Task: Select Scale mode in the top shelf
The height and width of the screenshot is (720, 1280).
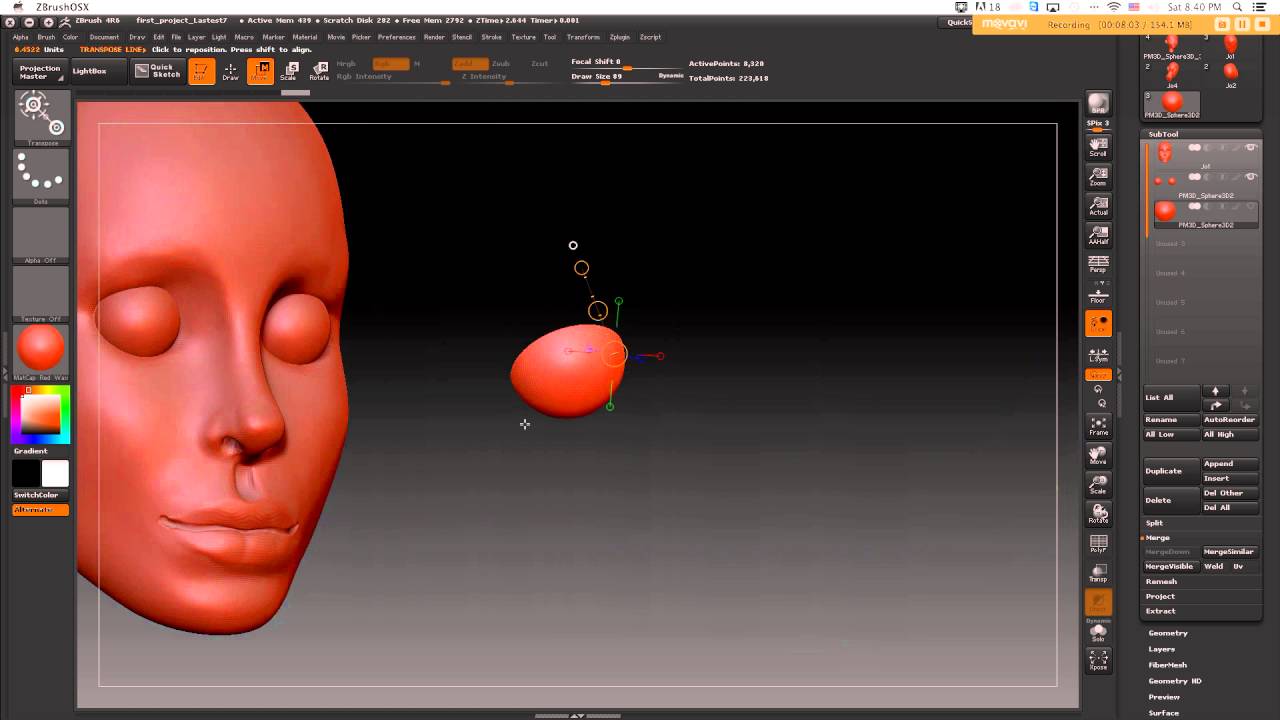Action: 289,71
